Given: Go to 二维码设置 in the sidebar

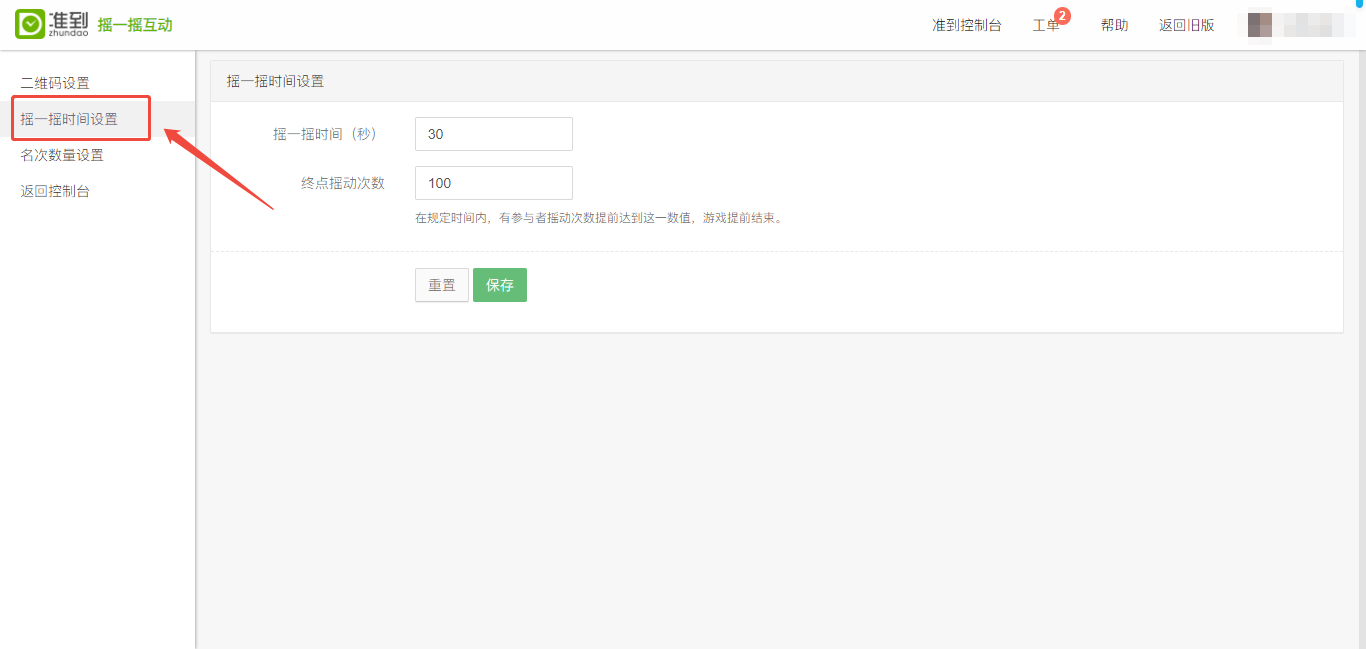Looking at the screenshot, I should 55,83.
